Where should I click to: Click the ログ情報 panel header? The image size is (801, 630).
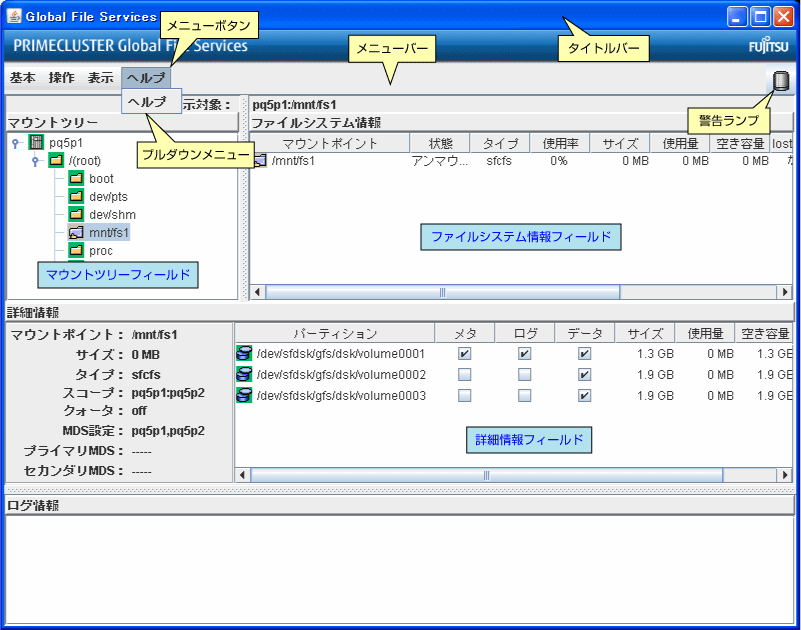pyautogui.click(x=399, y=505)
